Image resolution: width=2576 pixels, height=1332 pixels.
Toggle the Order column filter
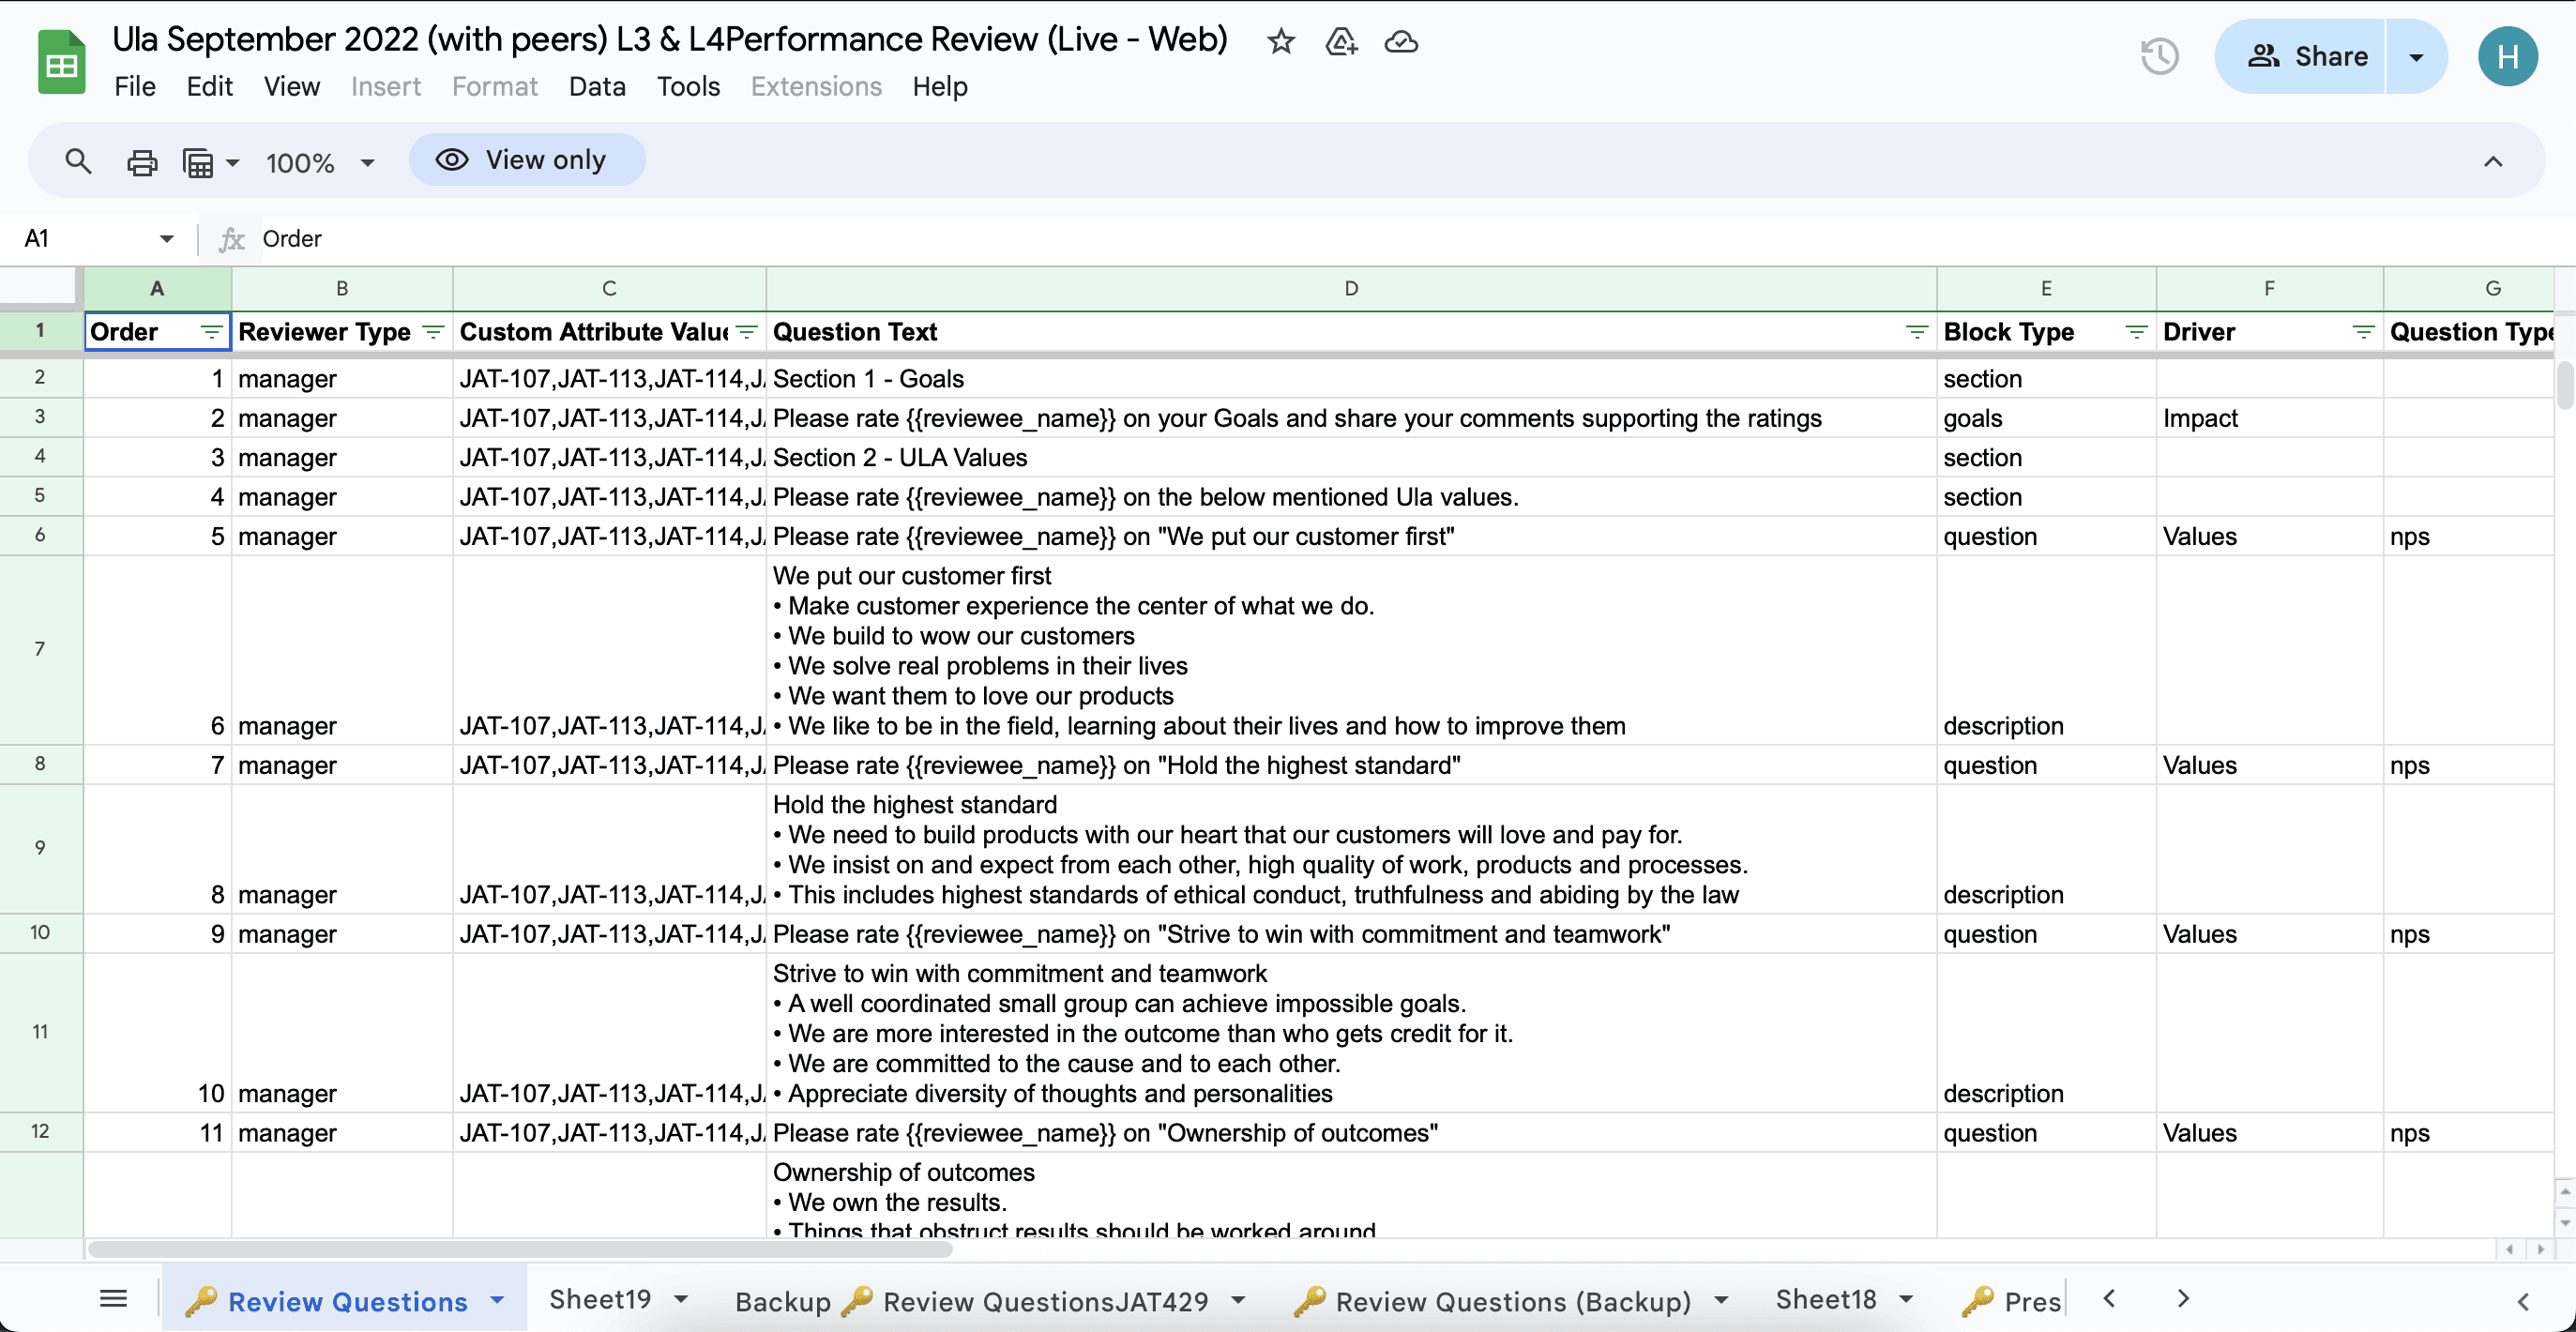(211, 332)
